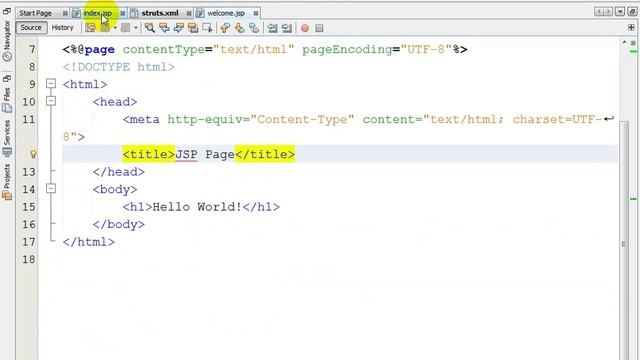This screenshot has height=360, width=640.
Task: Click the navigate Back toolbar icon
Action: click(105, 28)
